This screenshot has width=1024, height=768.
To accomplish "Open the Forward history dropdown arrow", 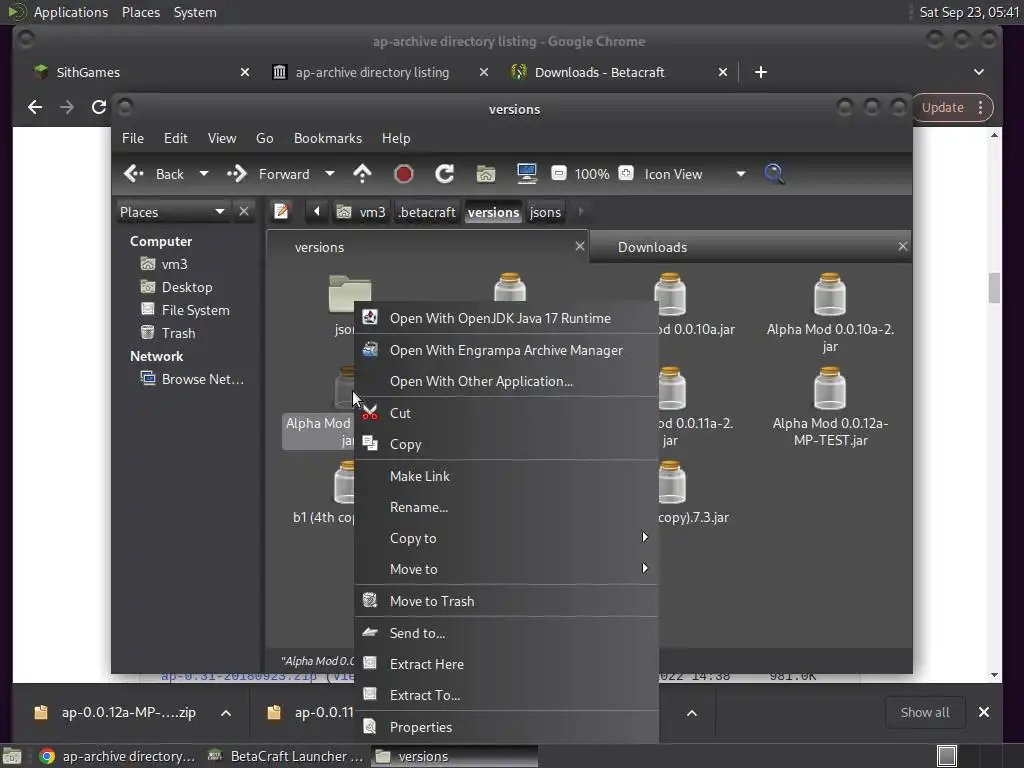I will 330,174.
